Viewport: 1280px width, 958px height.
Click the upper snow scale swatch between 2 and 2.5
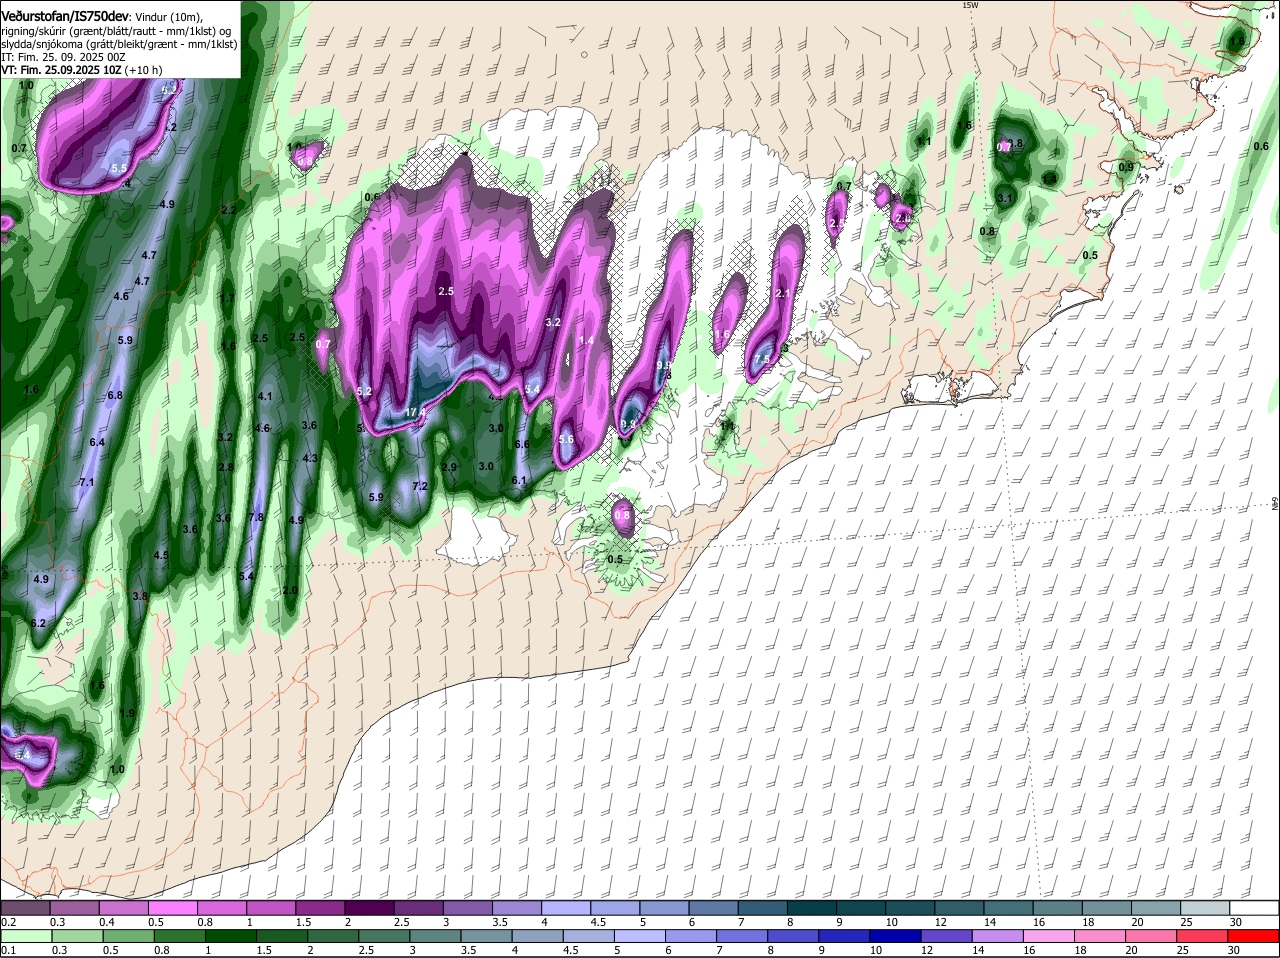click(x=369, y=908)
